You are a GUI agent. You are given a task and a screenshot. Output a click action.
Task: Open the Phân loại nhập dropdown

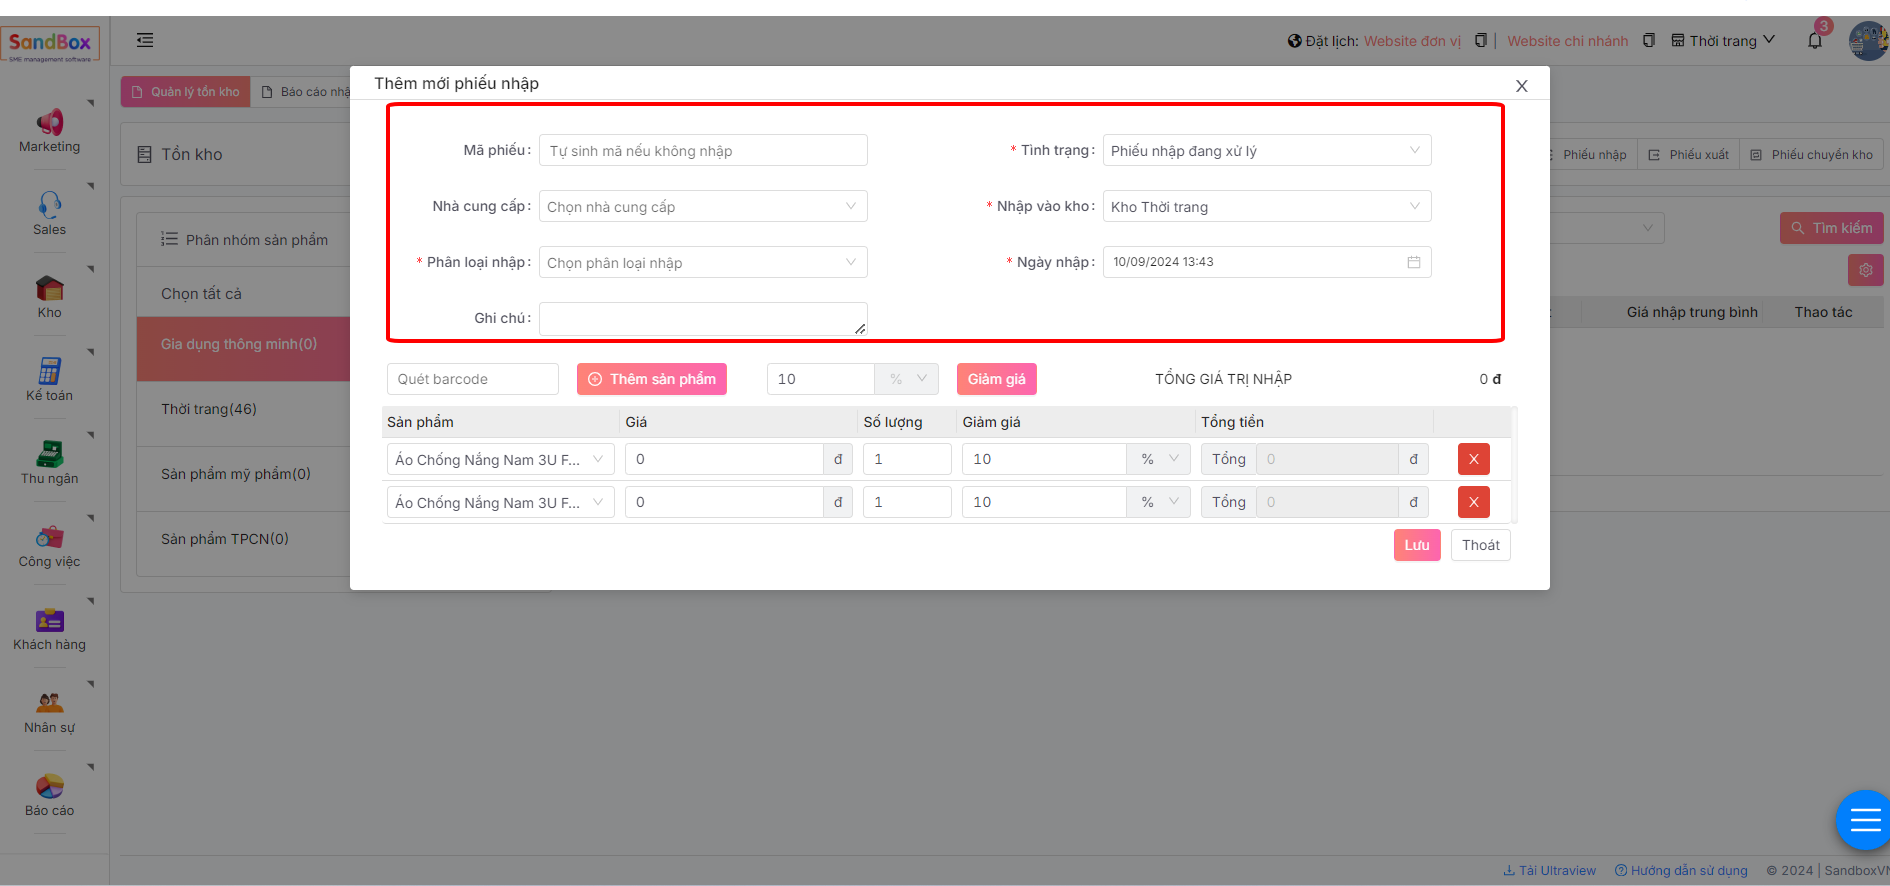[x=702, y=263]
